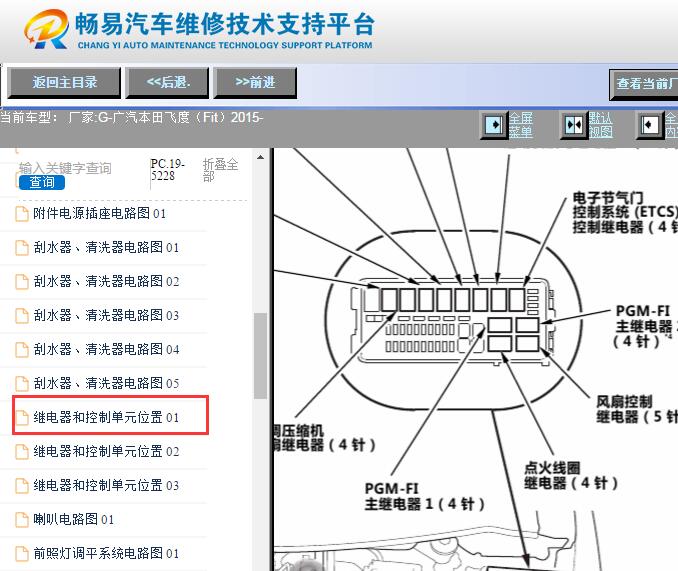The image size is (678, 571).
Task: Return to main catalog with 返回主目录
Action: tap(64, 82)
